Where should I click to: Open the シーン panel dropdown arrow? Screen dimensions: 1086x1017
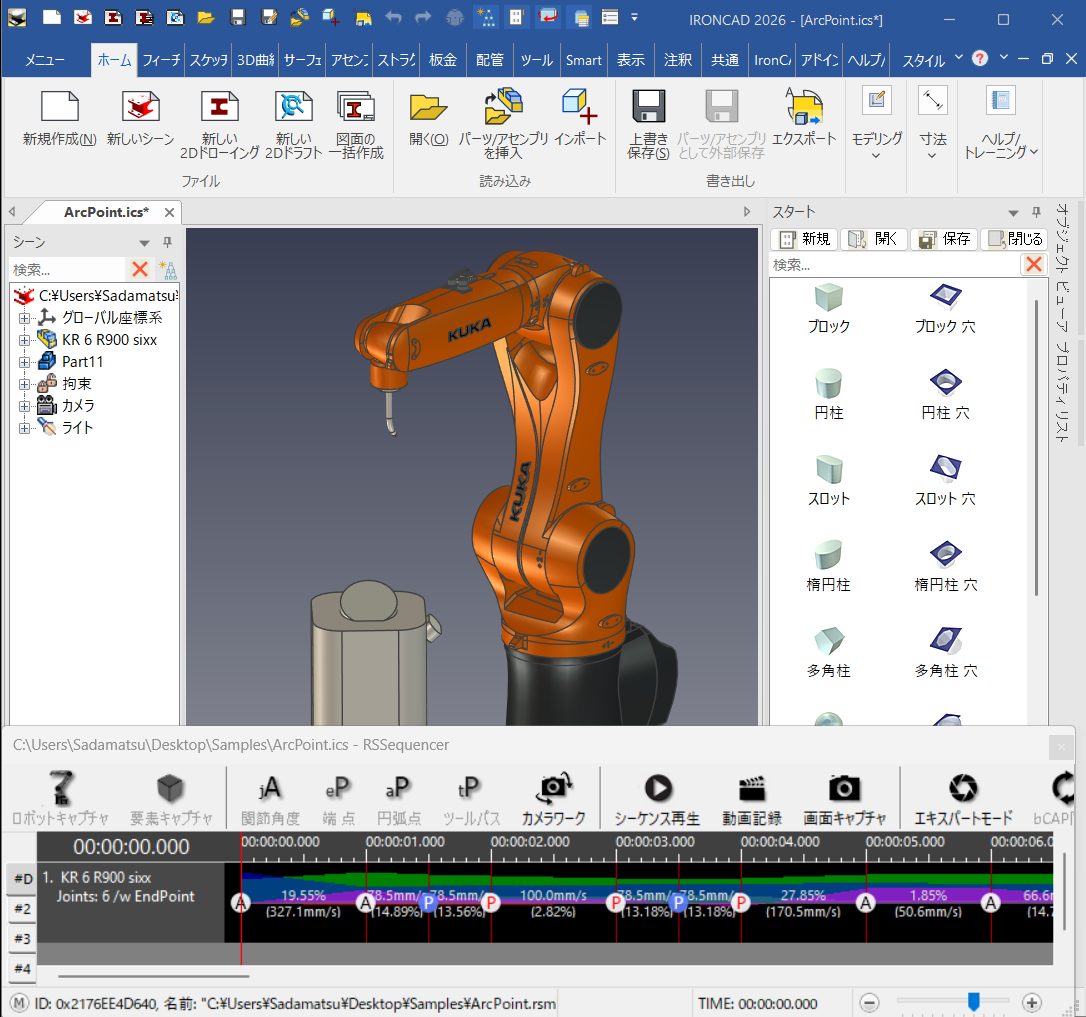144,242
